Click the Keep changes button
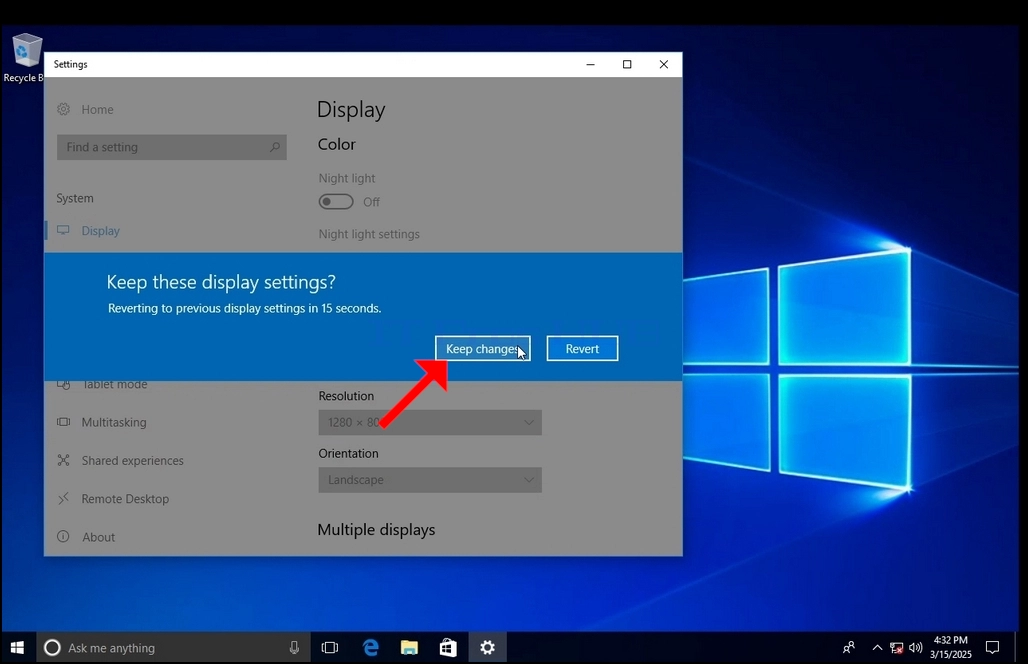1028x664 pixels. (x=483, y=349)
